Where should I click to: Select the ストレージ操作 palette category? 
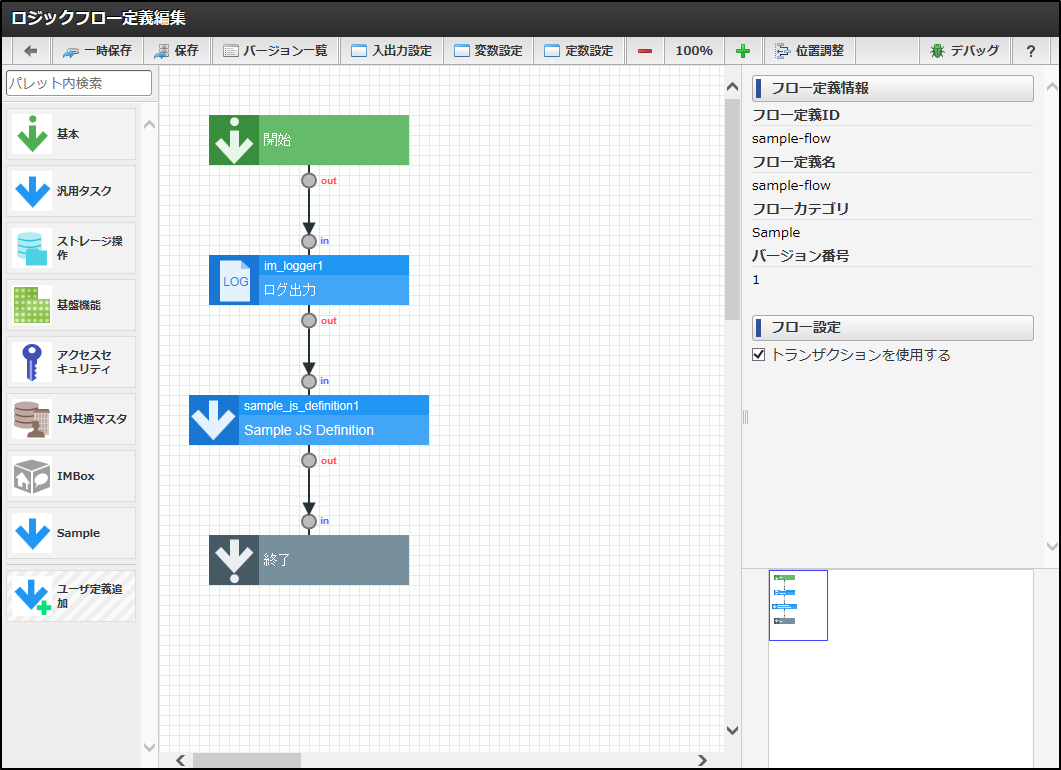click(x=71, y=248)
